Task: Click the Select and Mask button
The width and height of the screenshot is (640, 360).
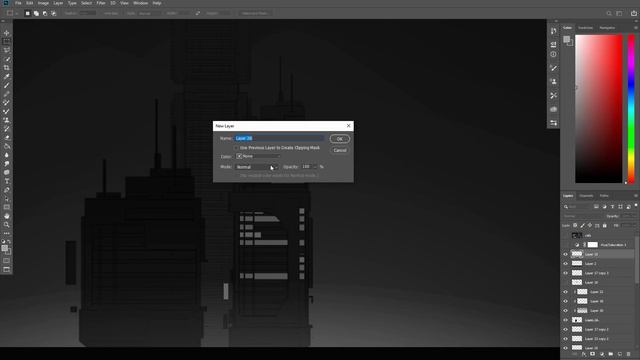Action: [x=254, y=13]
